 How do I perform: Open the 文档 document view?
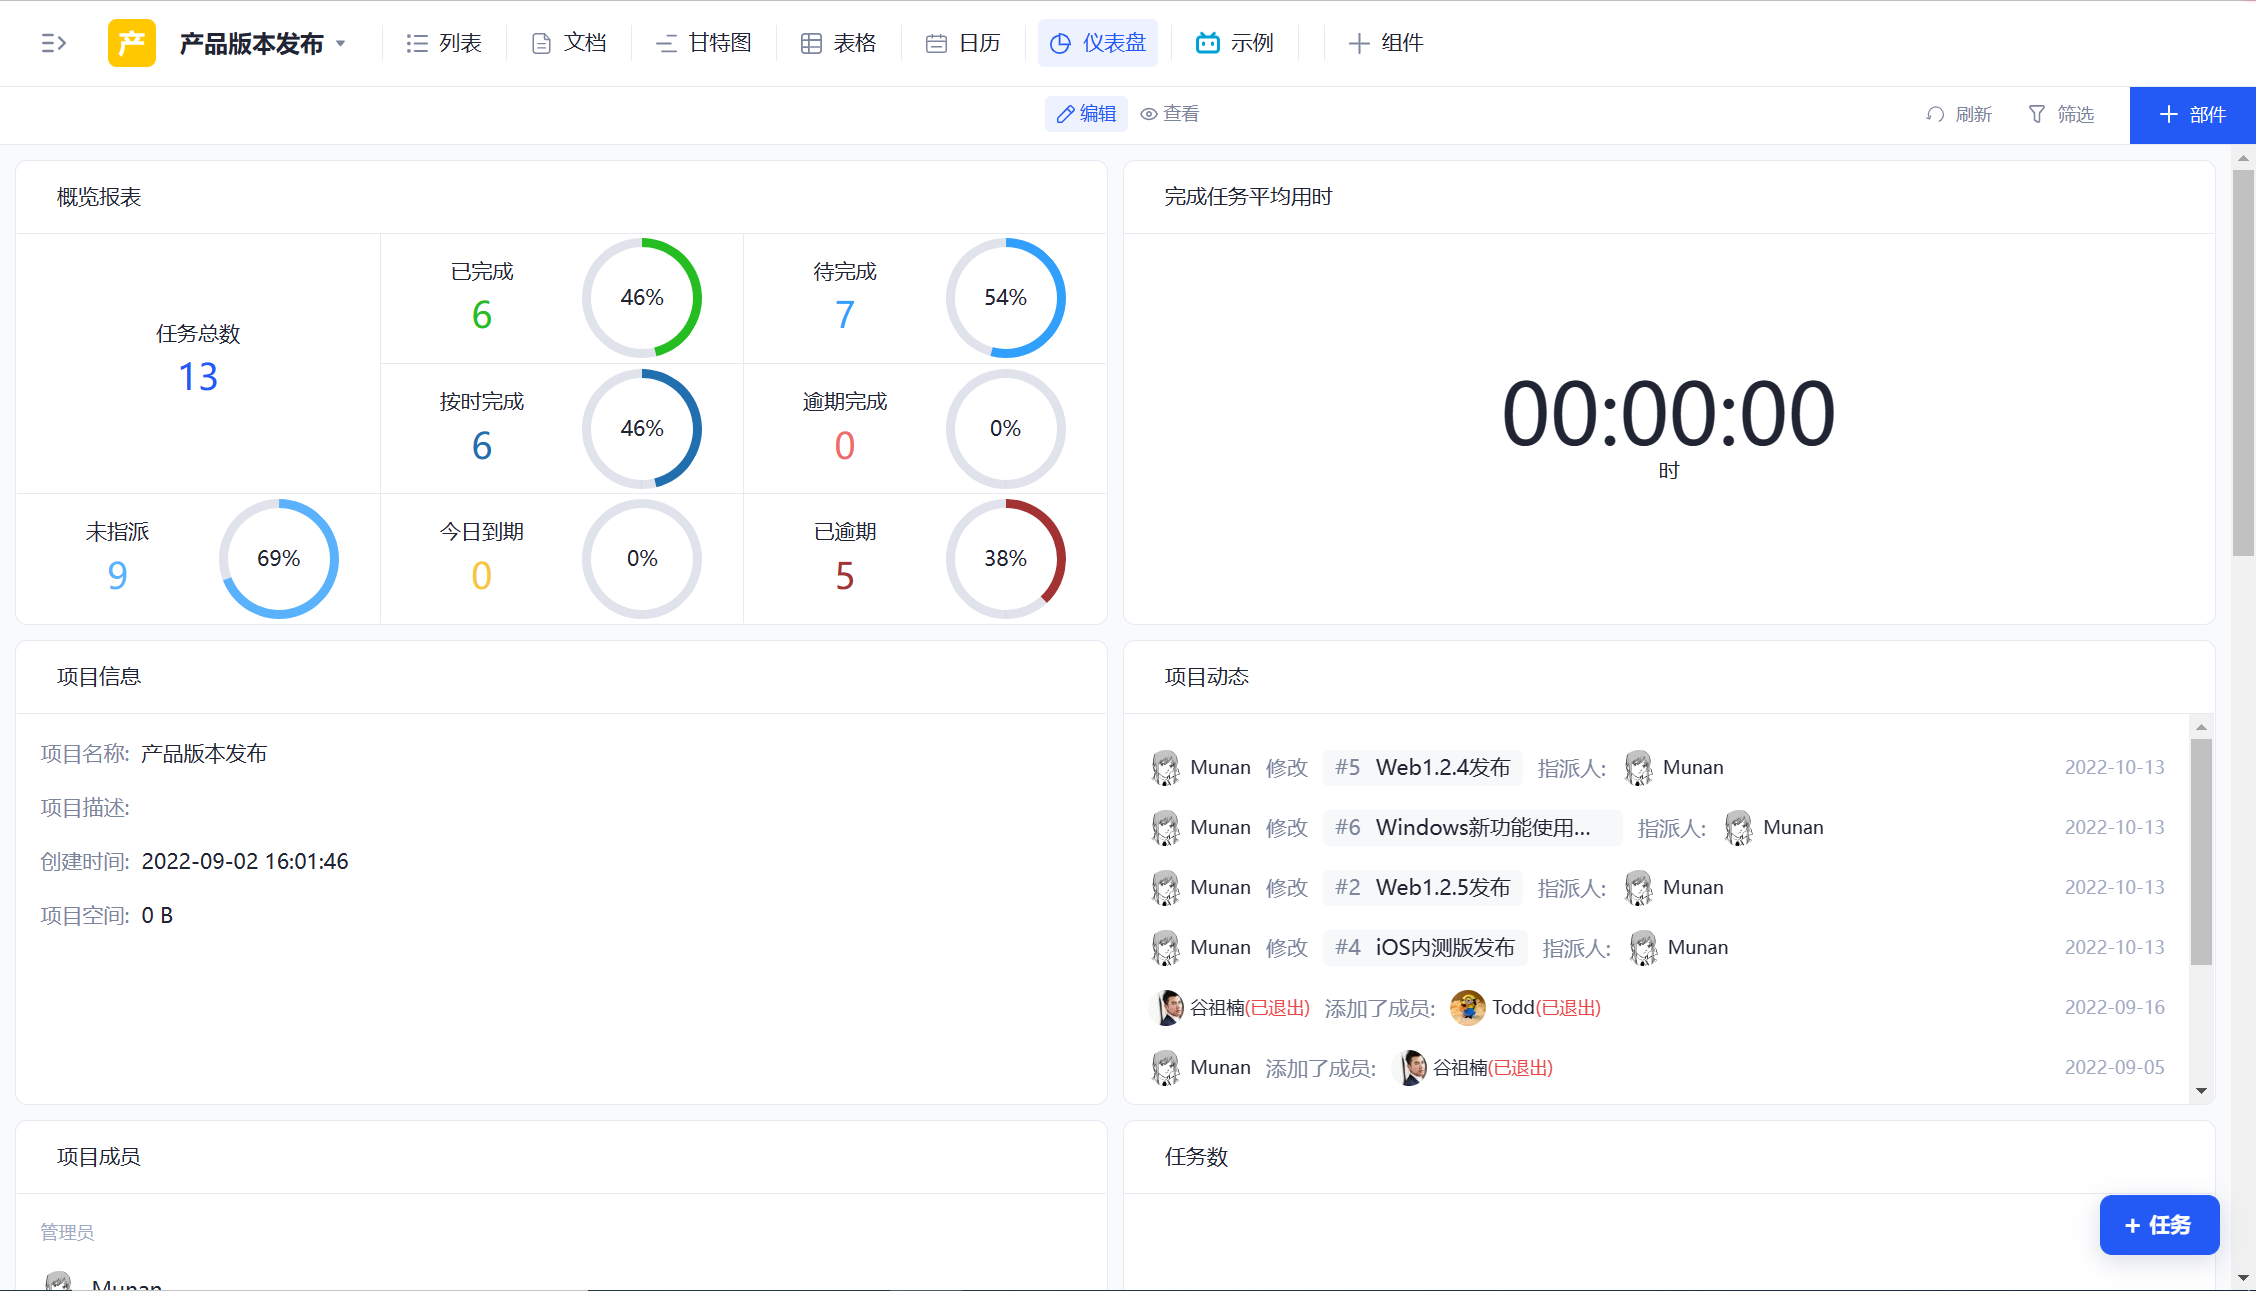click(x=569, y=43)
